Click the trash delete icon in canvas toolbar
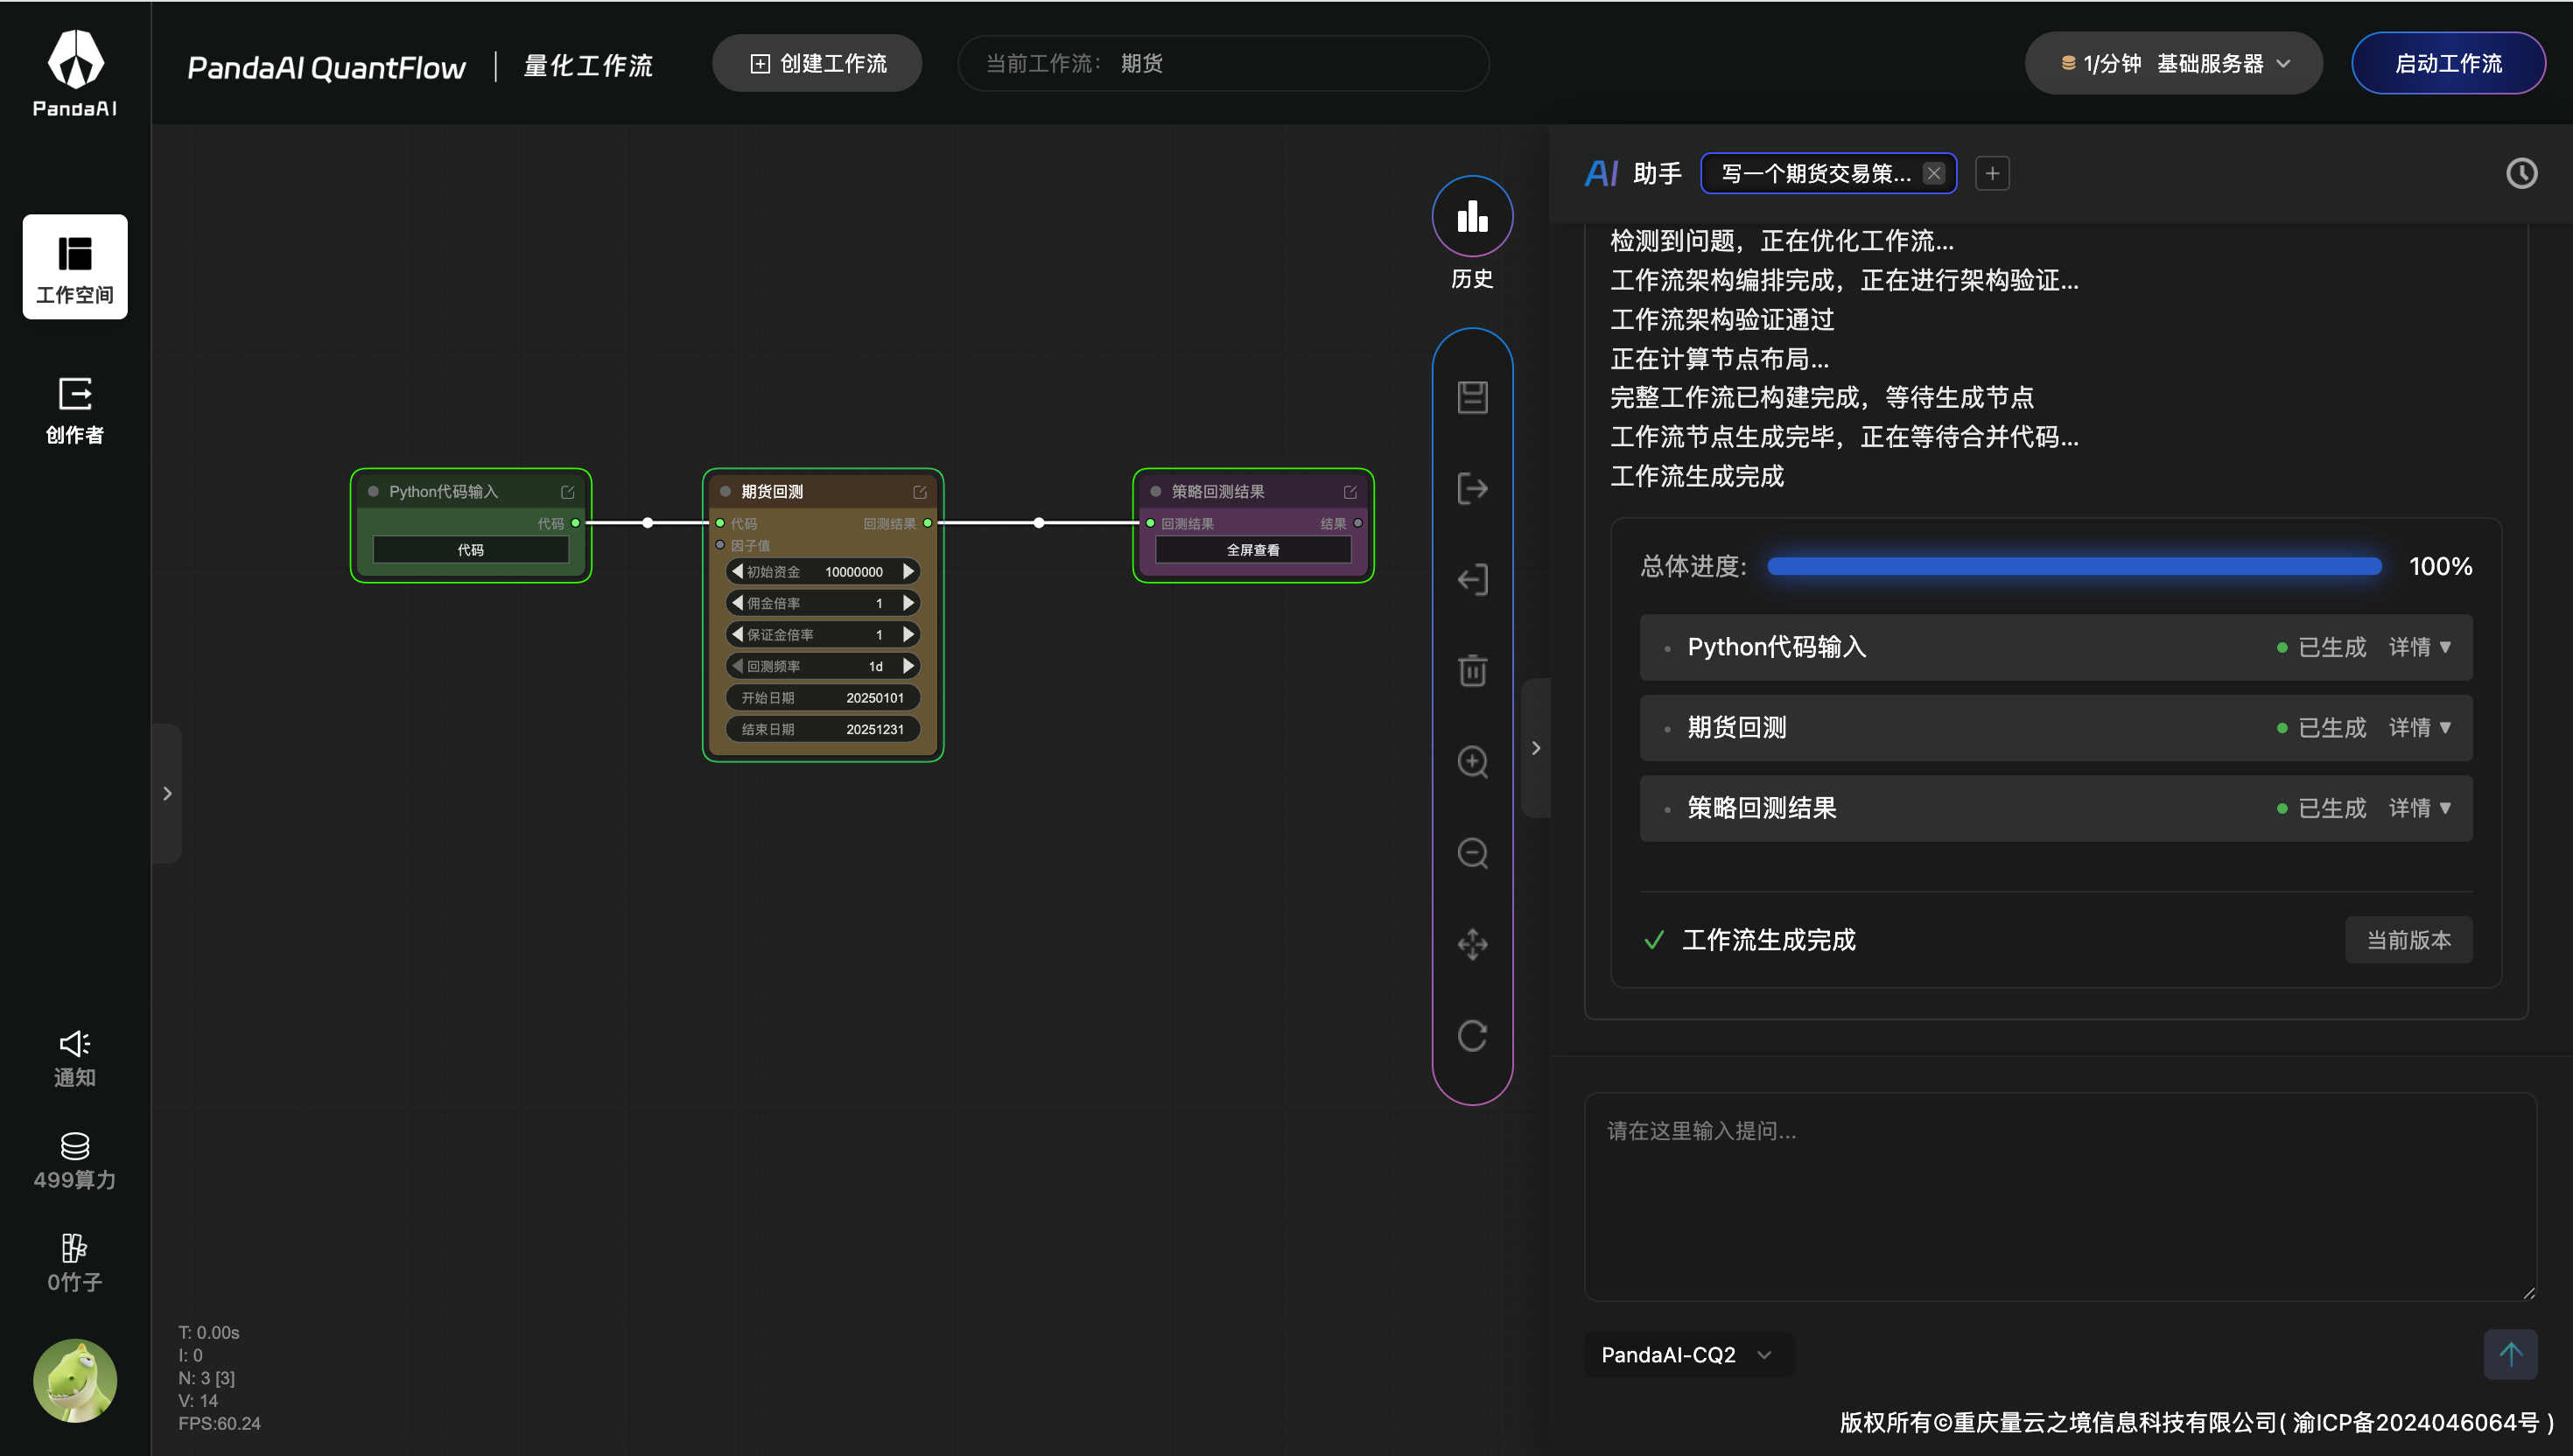The image size is (2573, 1456). click(x=1472, y=670)
